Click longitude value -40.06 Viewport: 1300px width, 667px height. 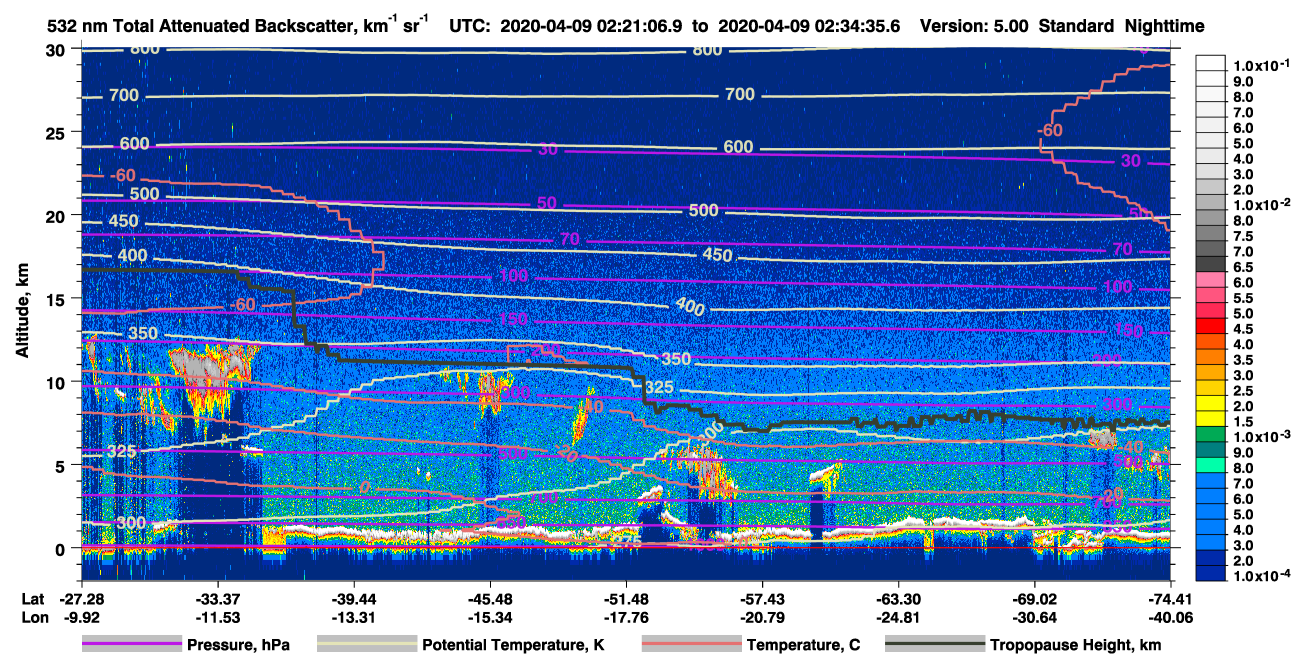(1171, 617)
